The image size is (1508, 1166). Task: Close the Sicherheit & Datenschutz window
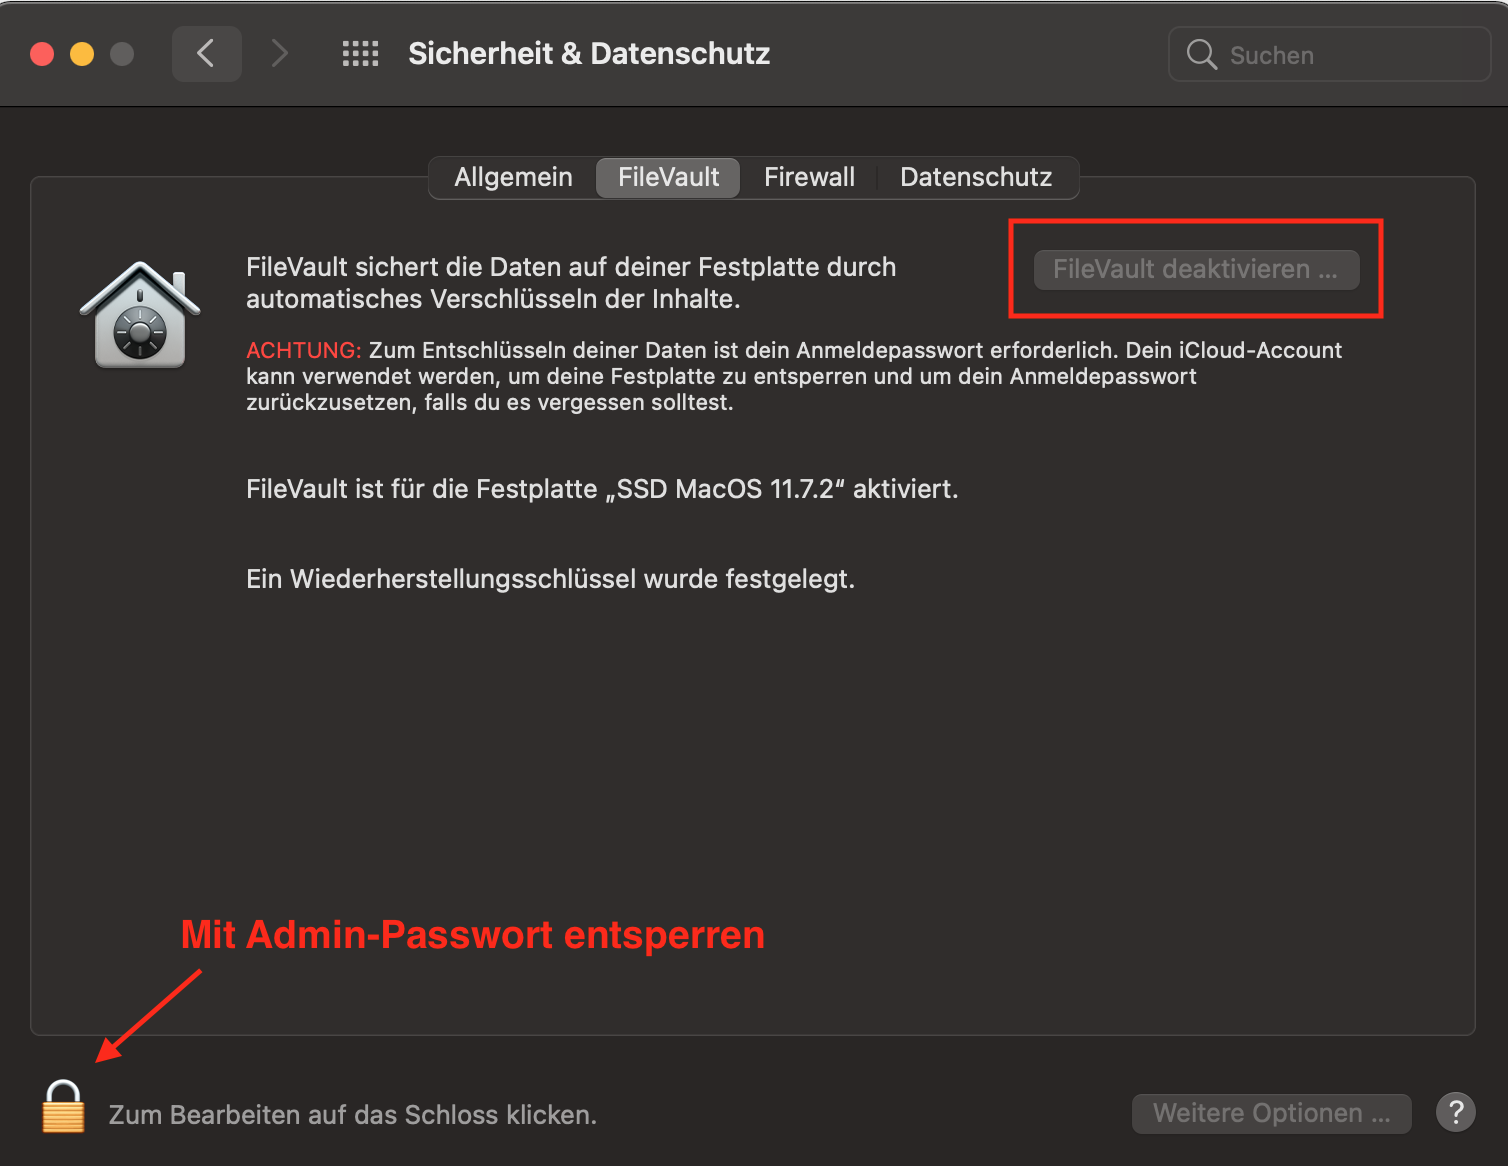click(x=42, y=54)
